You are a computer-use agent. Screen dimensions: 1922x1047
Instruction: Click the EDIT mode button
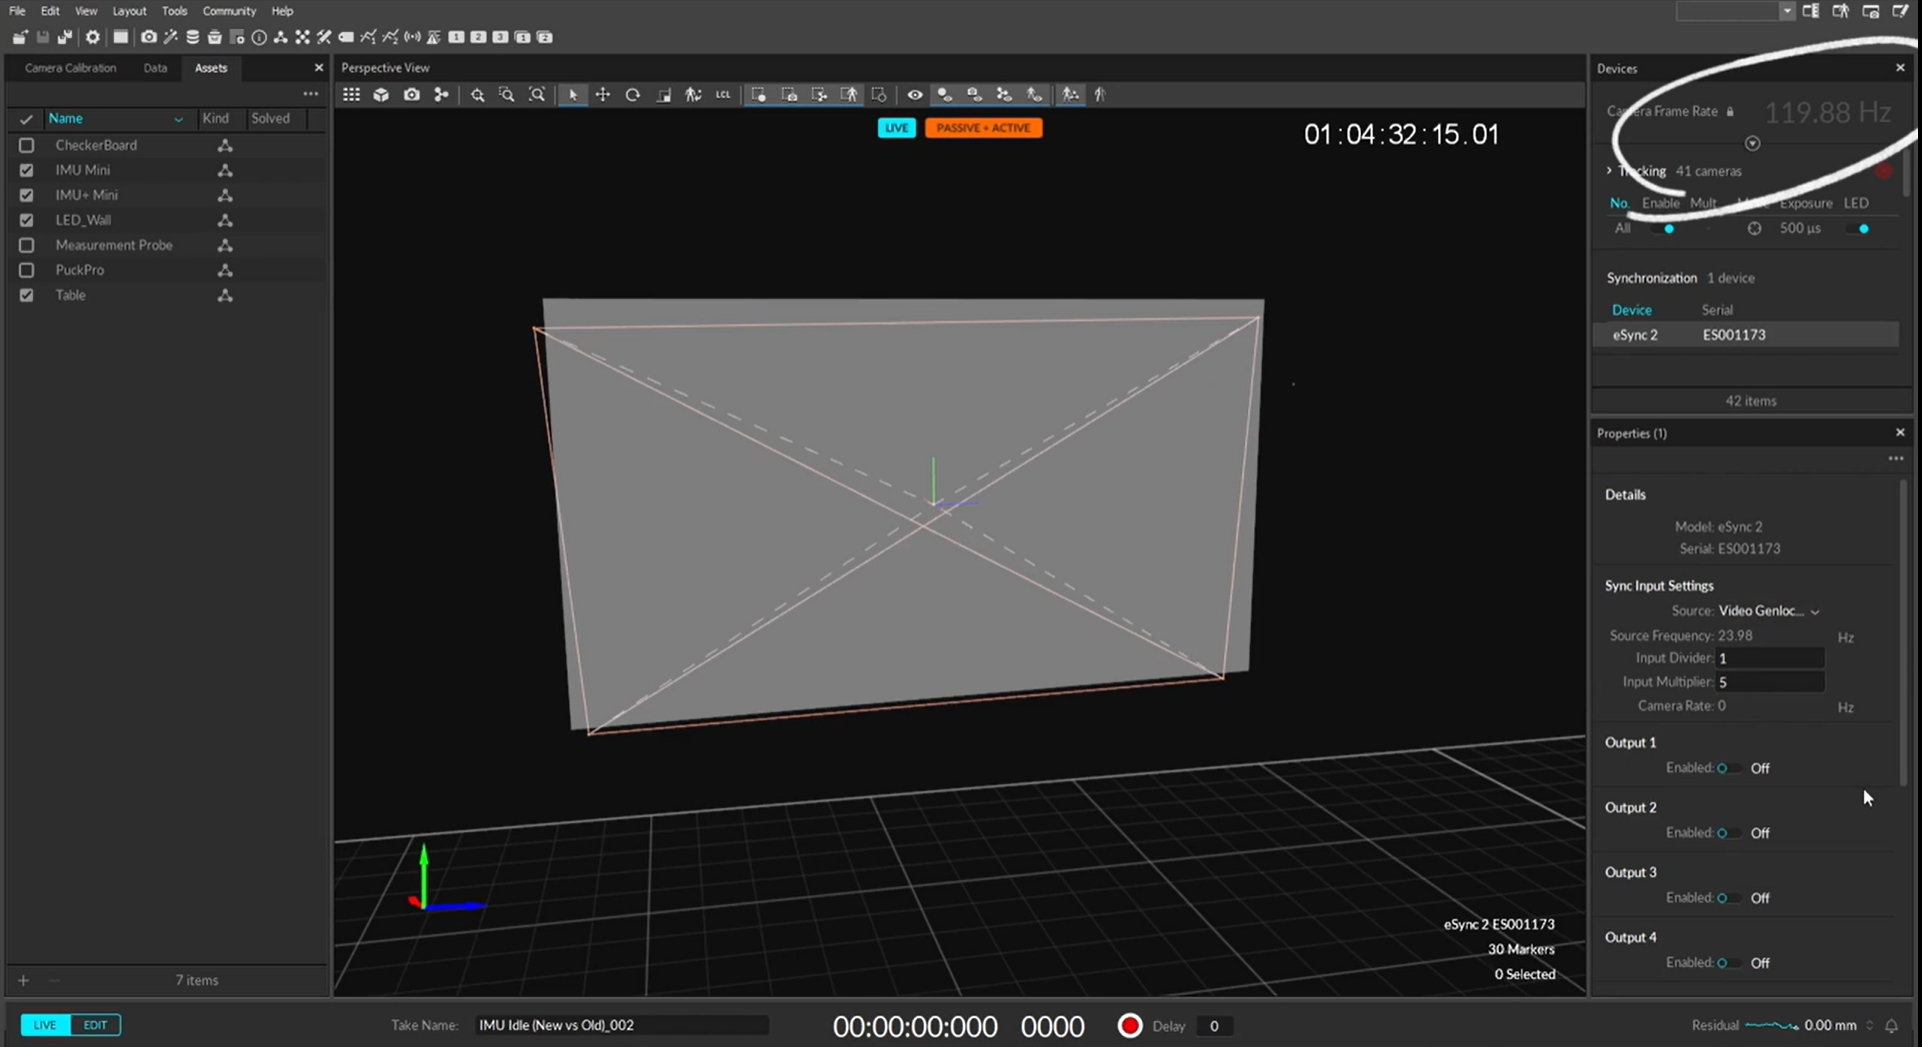pos(95,1025)
